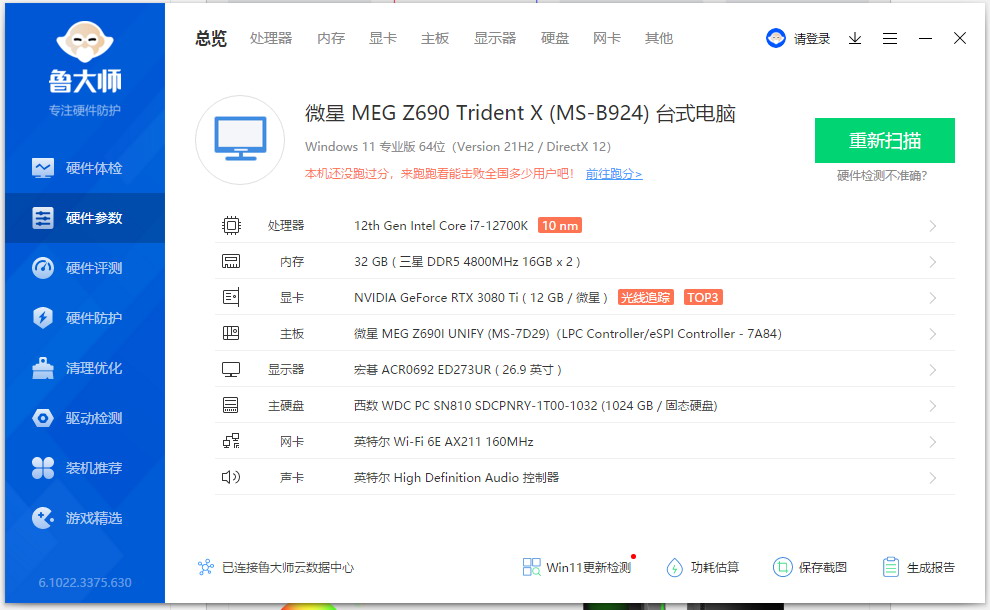
Task: Run Win11更新检测 from the bottom bar
Action: point(577,567)
